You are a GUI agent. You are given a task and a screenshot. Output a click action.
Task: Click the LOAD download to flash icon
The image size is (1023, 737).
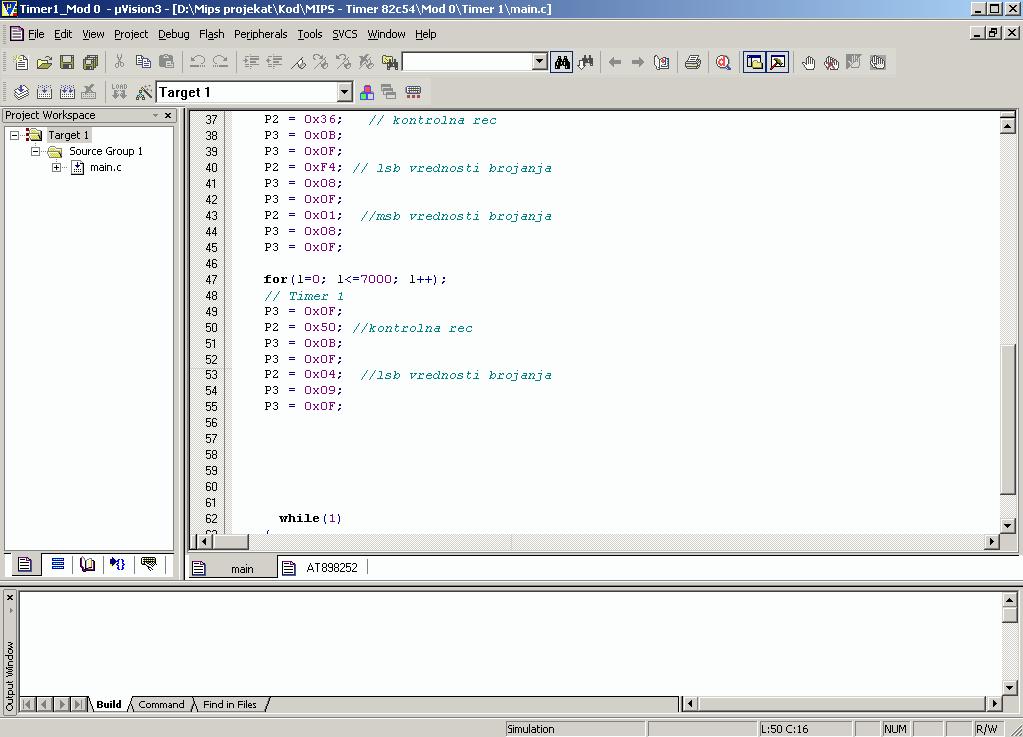pos(119,92)
